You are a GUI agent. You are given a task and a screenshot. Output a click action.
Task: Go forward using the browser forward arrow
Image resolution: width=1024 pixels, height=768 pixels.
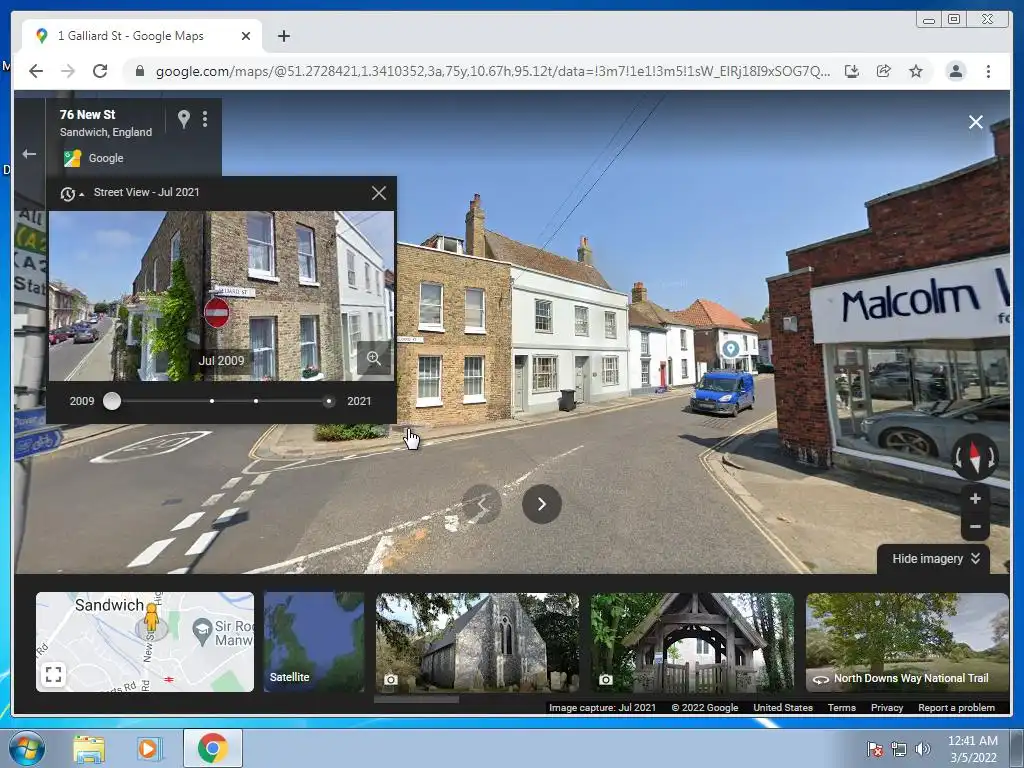point(68,71)
